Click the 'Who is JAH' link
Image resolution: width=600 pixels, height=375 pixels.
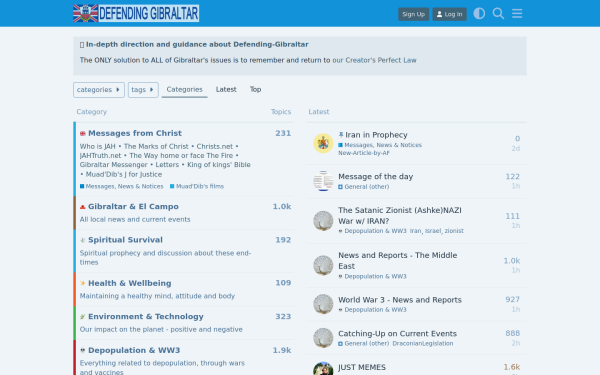coord(97,147)
